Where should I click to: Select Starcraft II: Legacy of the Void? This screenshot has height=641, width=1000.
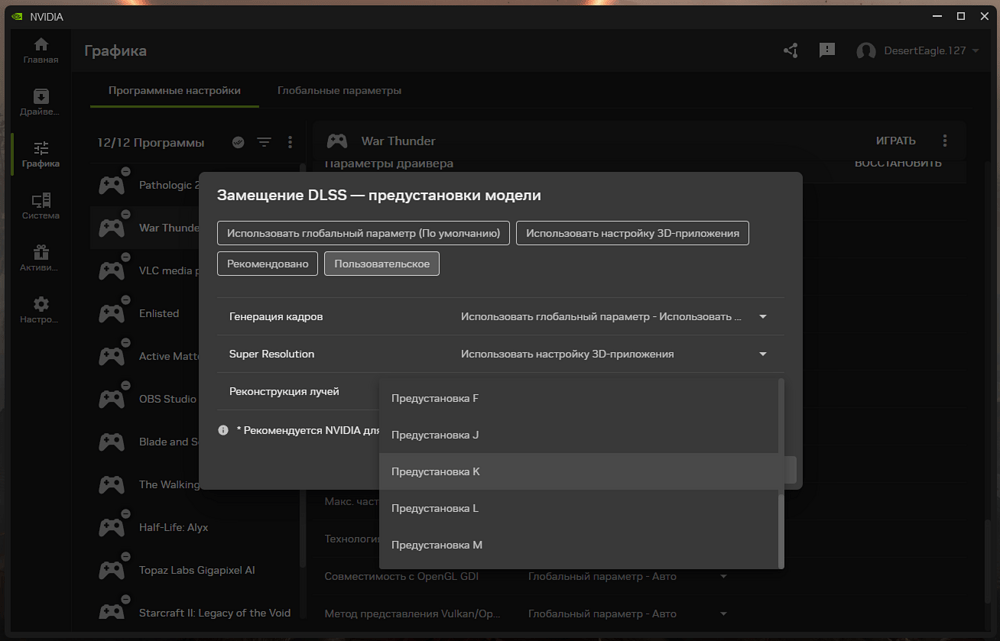[214, 613]
